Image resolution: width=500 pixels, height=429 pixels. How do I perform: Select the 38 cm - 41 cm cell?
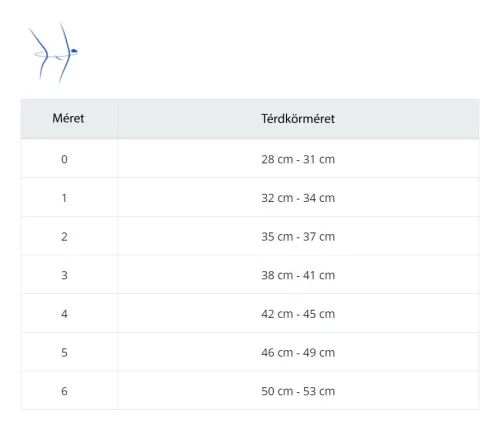[x=298, y=275]
